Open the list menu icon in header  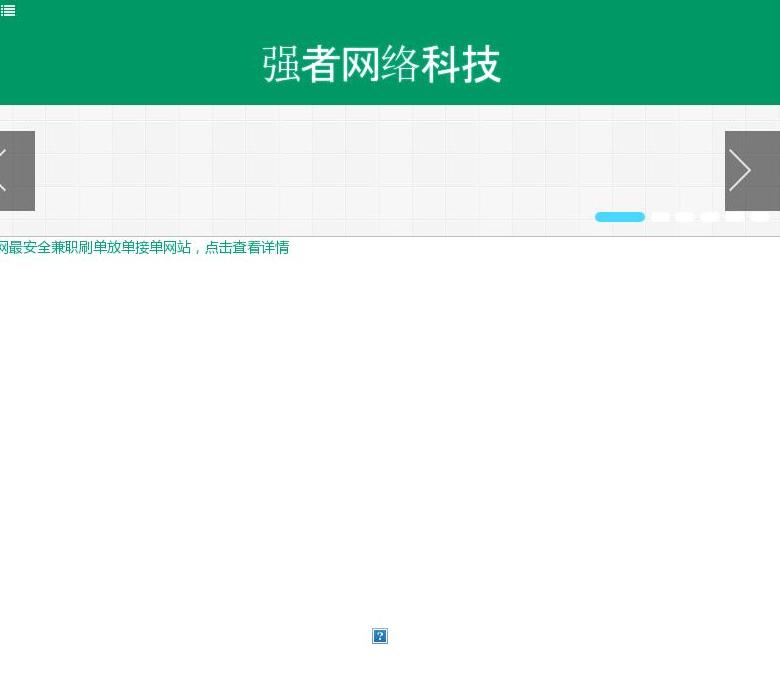pos(7,10)
